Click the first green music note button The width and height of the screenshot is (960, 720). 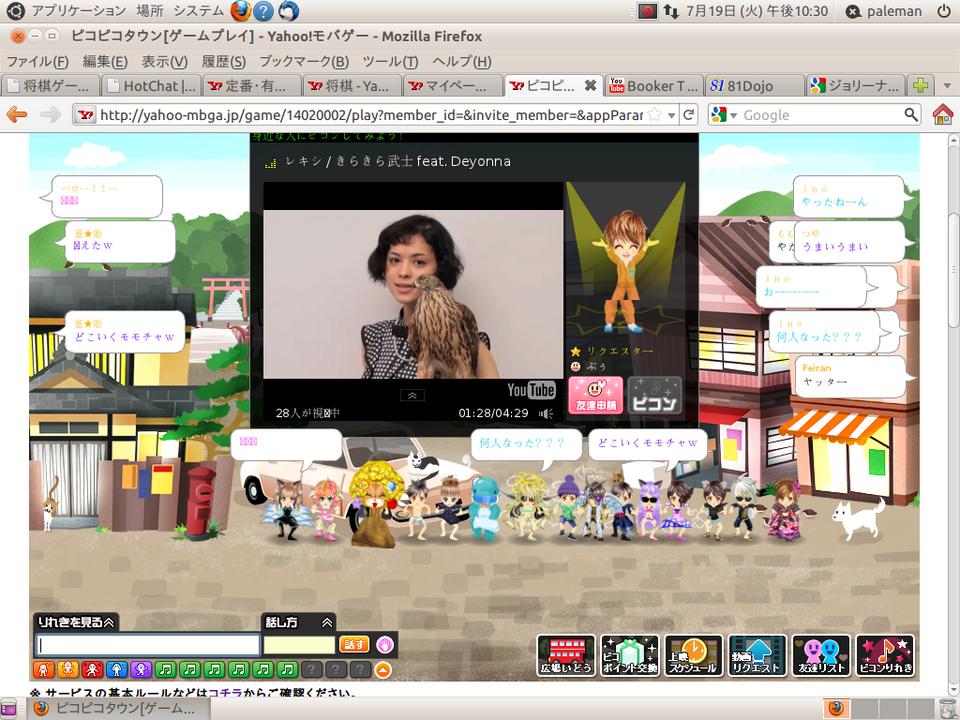(165, 670)
